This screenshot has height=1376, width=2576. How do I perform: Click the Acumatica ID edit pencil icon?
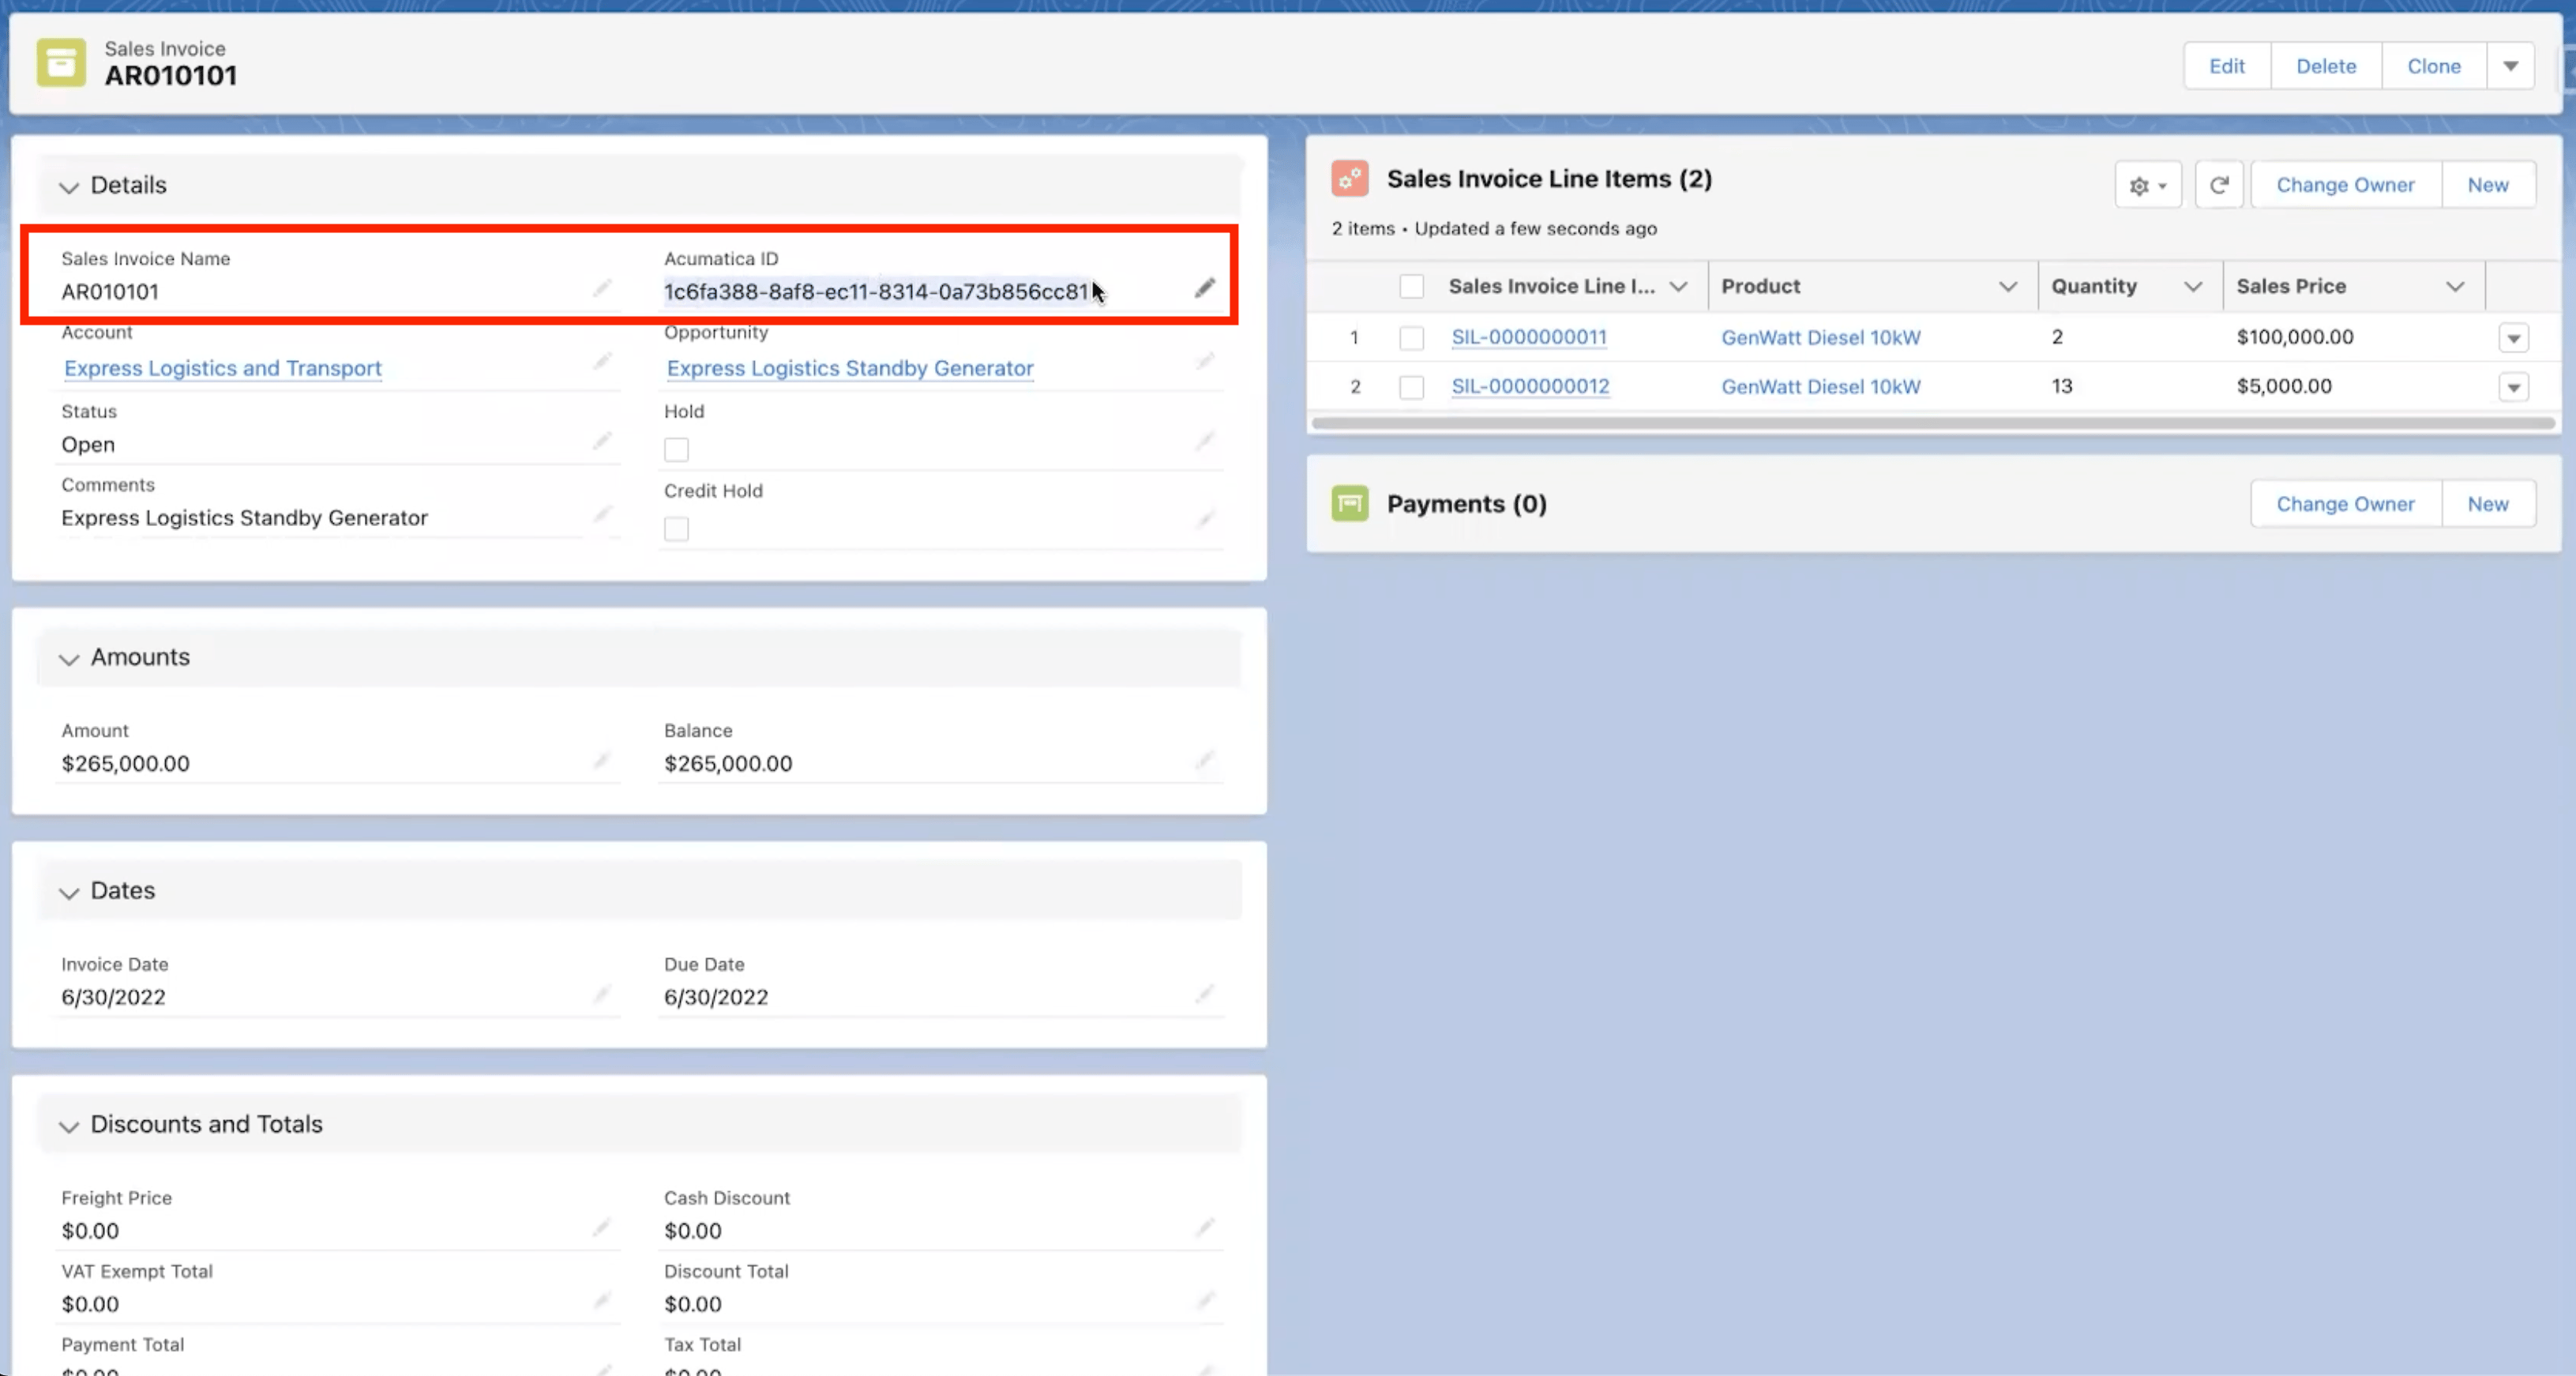pos(1204,289)
